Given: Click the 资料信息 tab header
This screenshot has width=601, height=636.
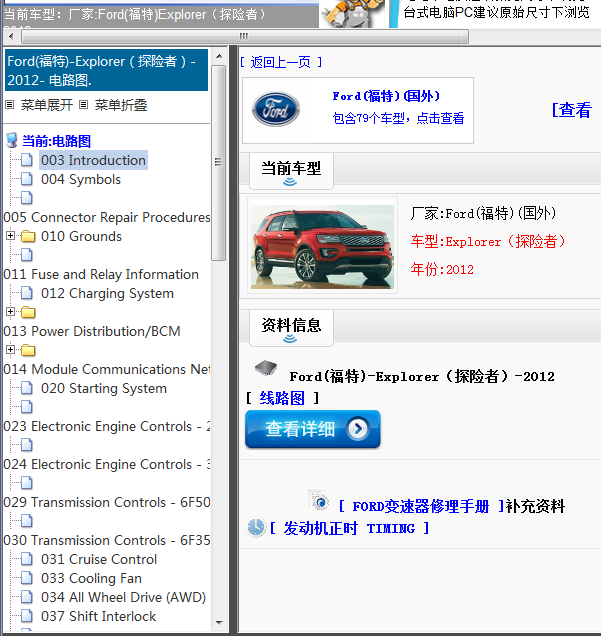Looking at the screenshot, I should coord(291,328).
